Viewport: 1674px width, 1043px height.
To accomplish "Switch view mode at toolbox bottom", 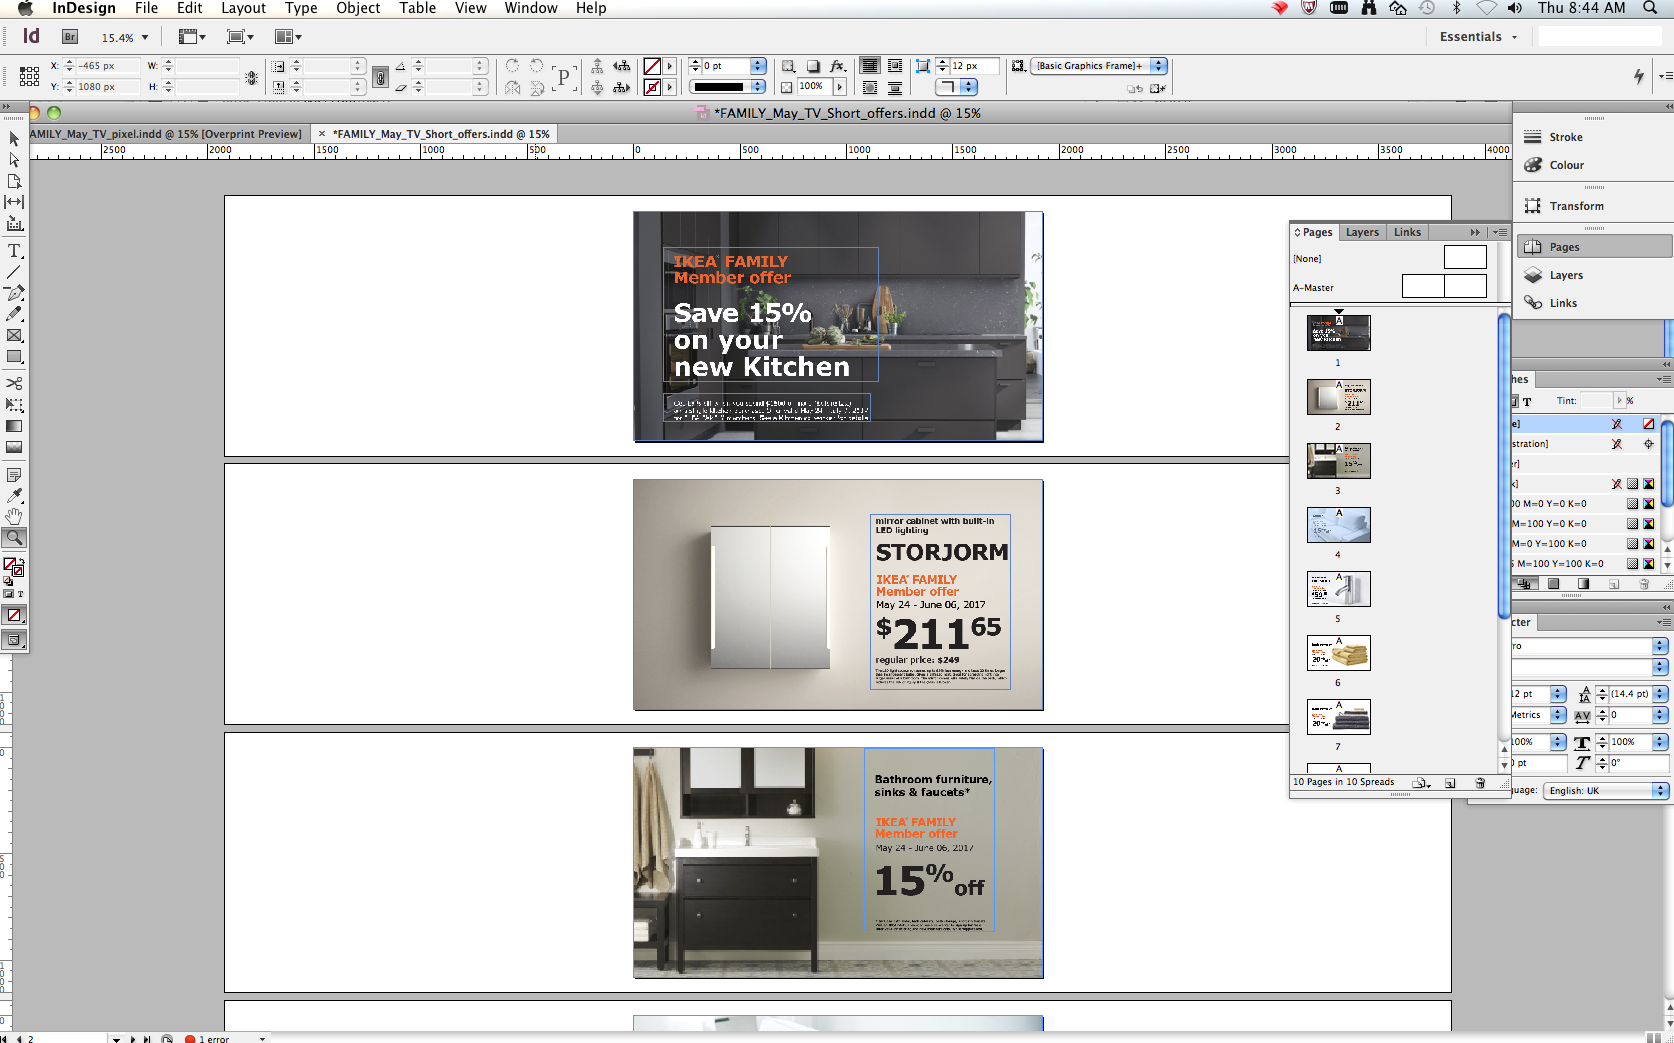I will tap(14, 640).
